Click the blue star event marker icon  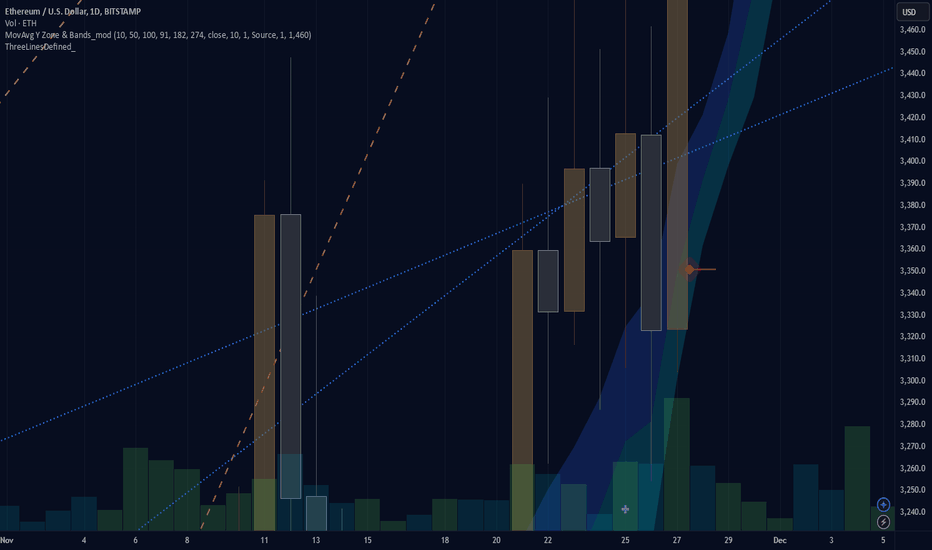click(x=883, y=505)
